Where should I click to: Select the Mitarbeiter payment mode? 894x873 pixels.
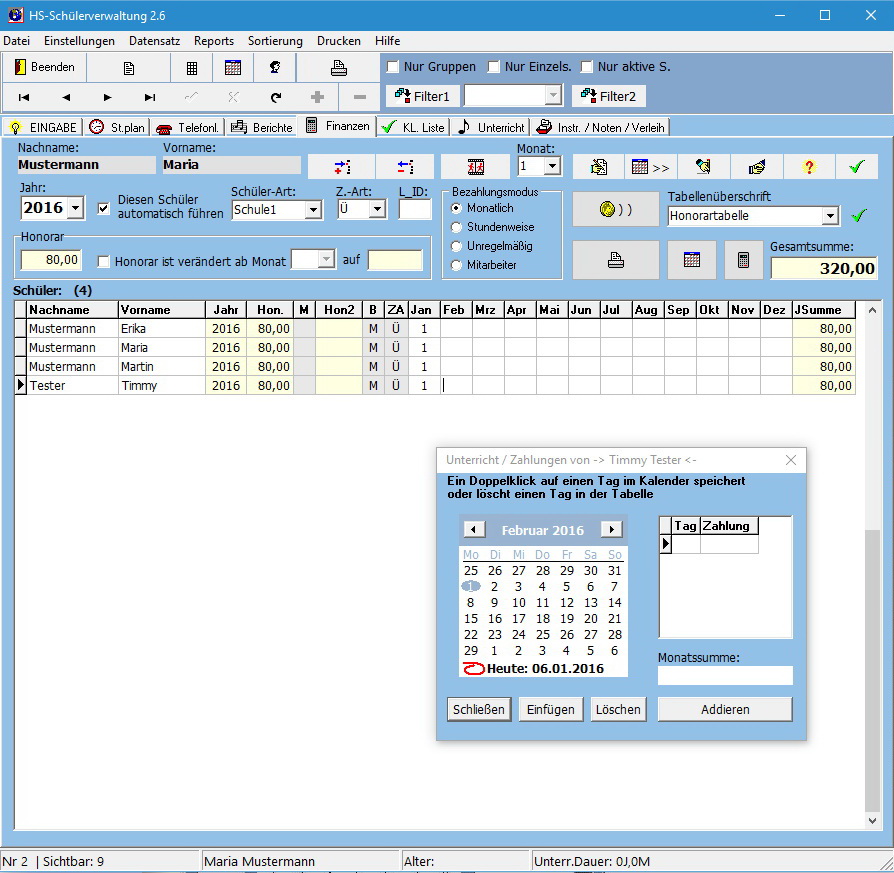tap(456, 265)
